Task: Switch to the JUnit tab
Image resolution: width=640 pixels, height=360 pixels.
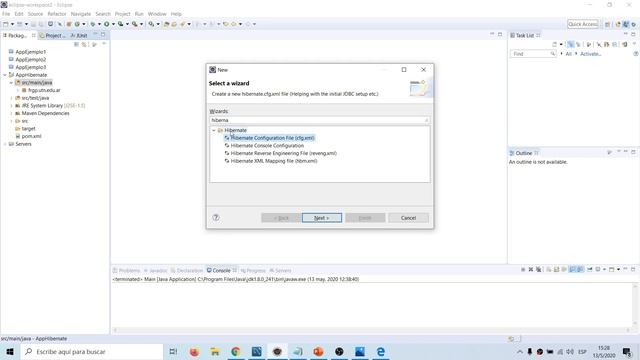Action: click(79, 36)
